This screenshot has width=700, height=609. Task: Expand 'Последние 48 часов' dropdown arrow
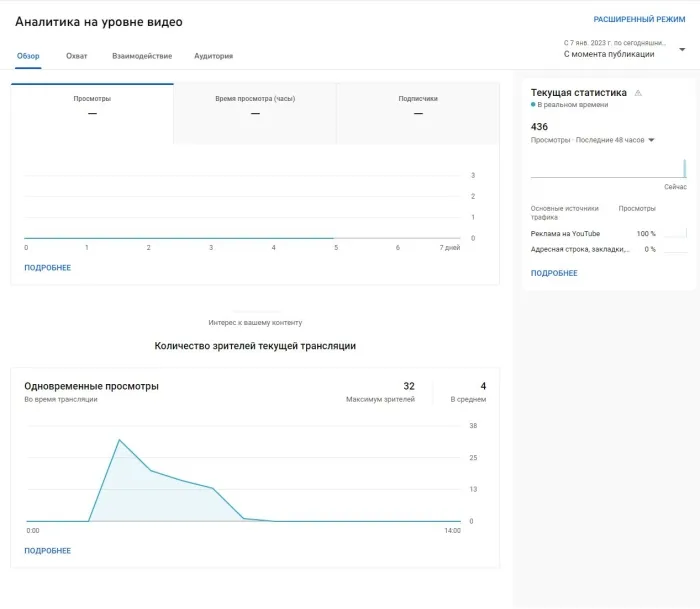651,140
